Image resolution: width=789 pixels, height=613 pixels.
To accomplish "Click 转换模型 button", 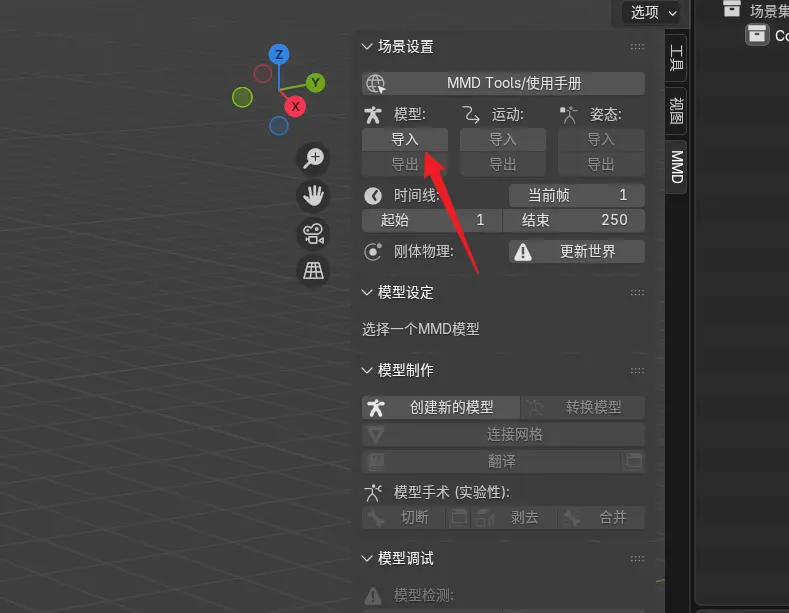I will 583,407.
